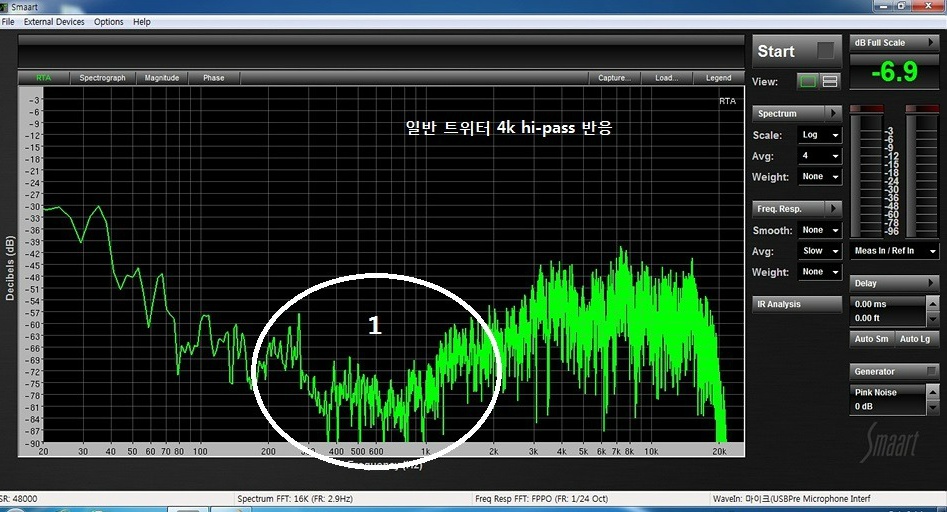The width and height of the screenshot is (947, 512).
Task: Toggle the Start measurement indicator
Action: coord(825,51)
